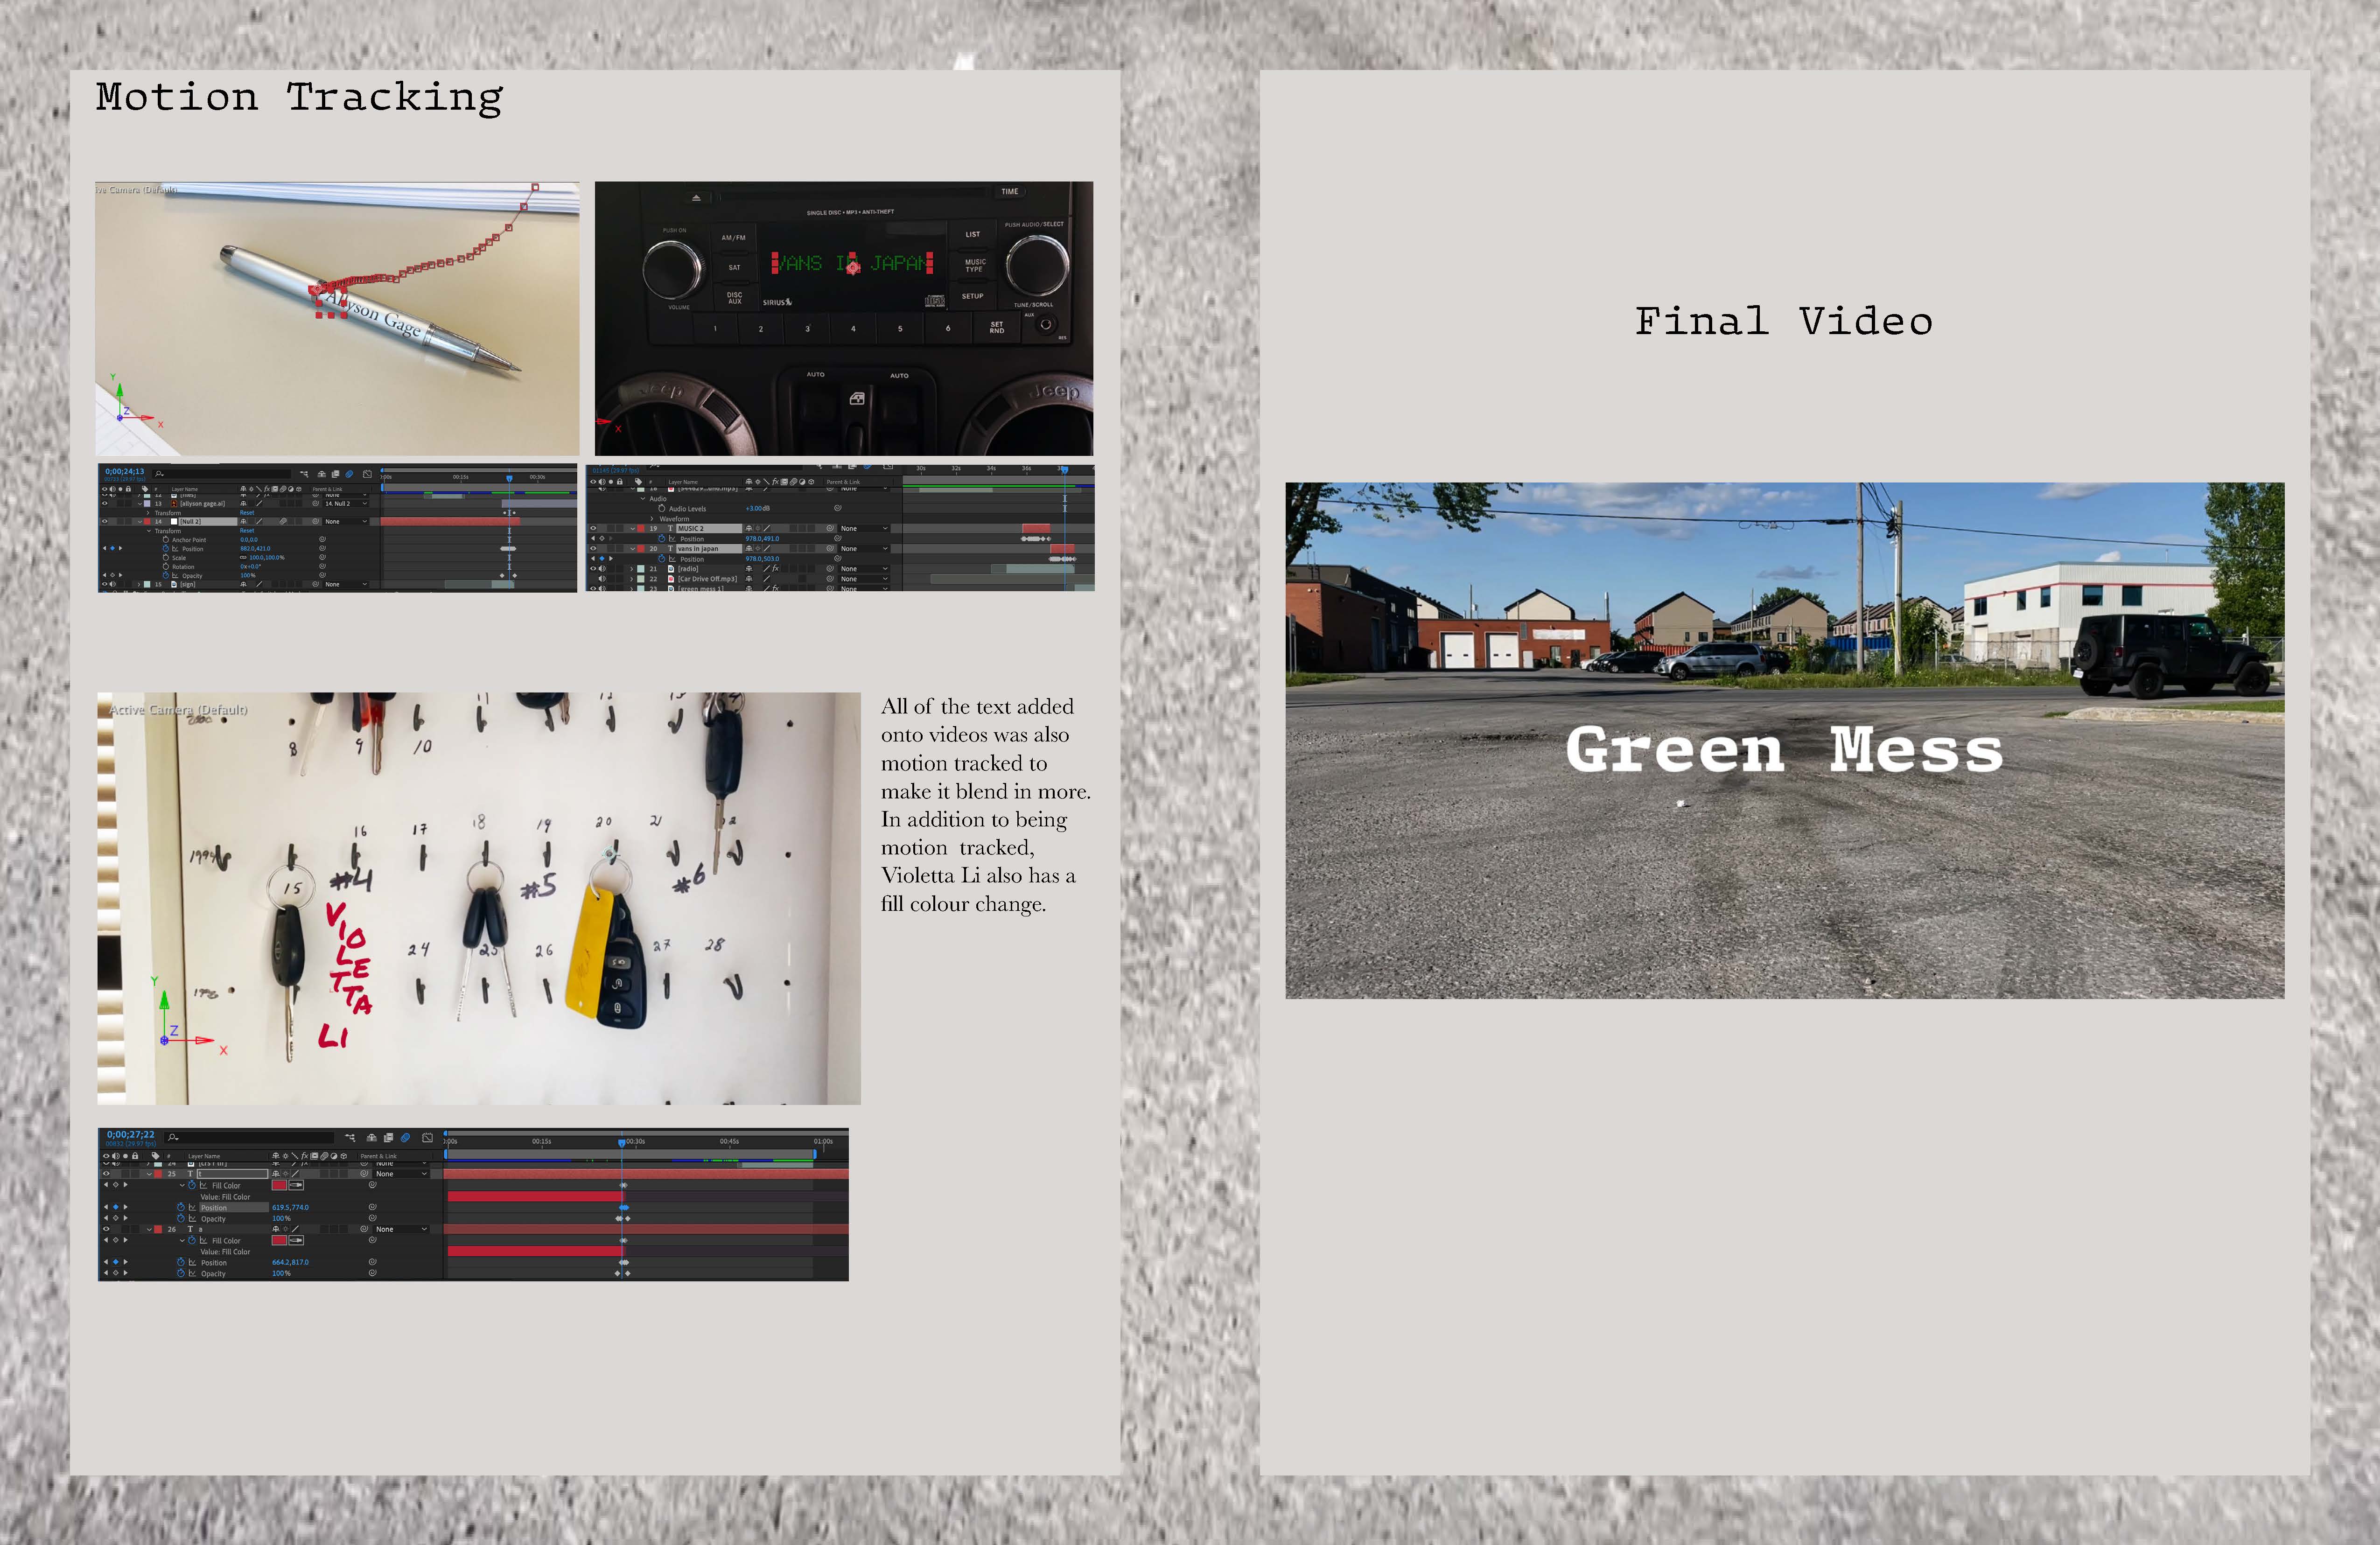Click Fill Color eyedropper for layer 25
Image resolution: width=2380 pixels, height=1545 pixels.
click(x=296, y=1185)
